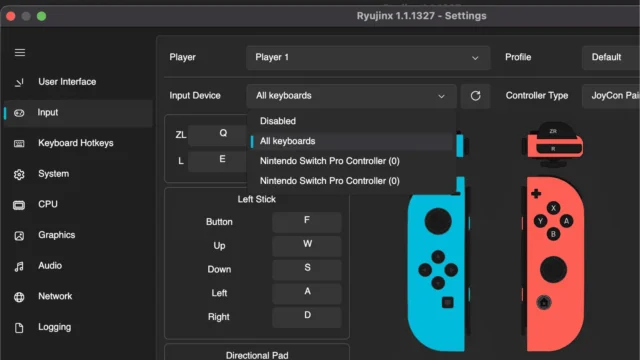Screen dimensions: 640x360
Task: Toggle the hamburger navigation menu
Action: coord(20,53)
